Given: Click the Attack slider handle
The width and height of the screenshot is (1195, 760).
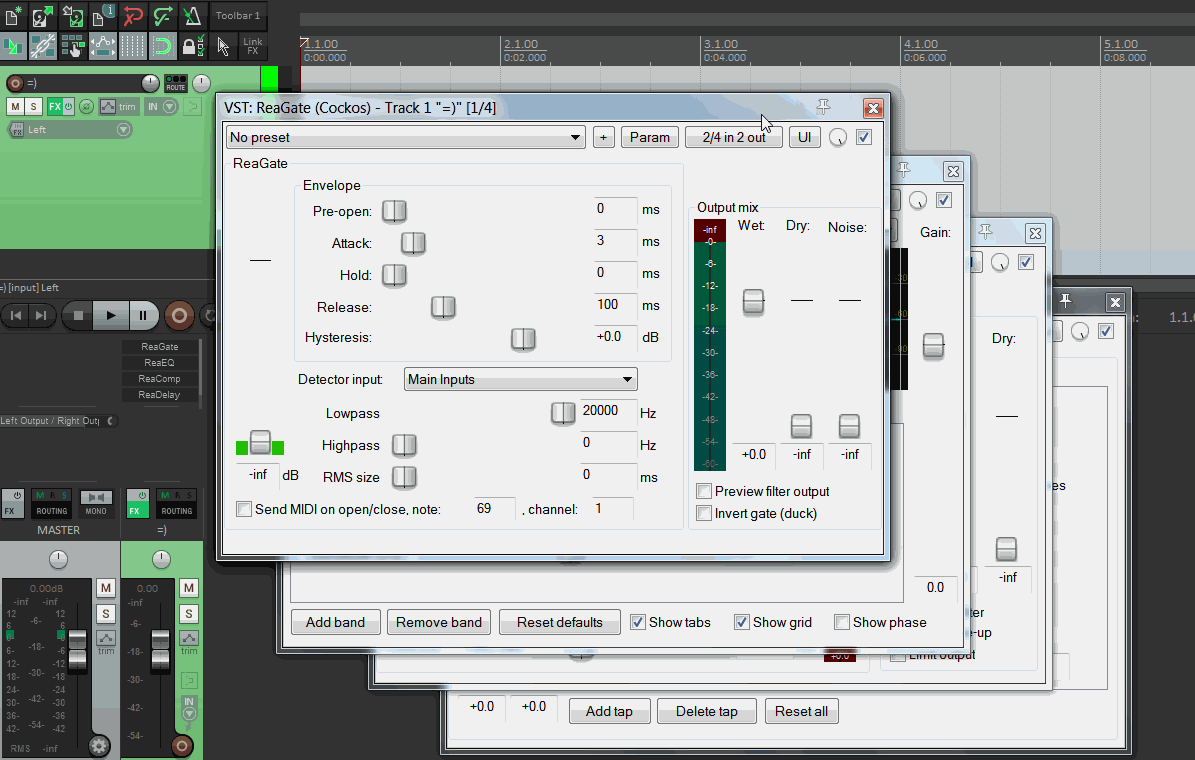Looking at the screenshot, I should [413, 243].
